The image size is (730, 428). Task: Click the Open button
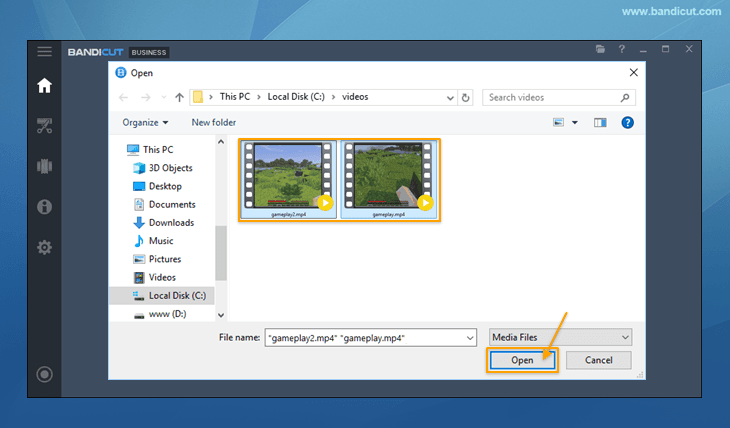pyautogui.click(x=522, y=360)
